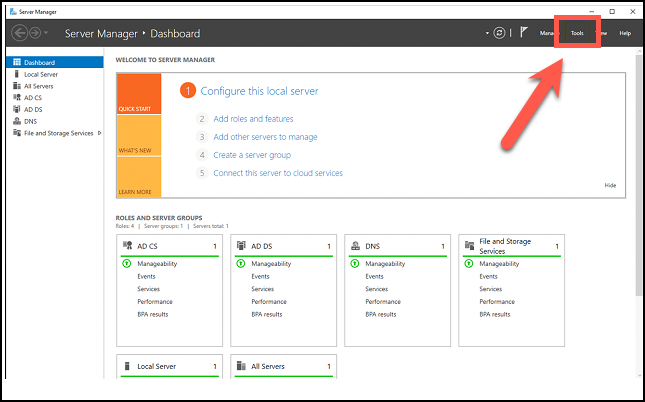The height and width of the screenshot is (402, 645).
Task: Click File and Storage Manageability status icon
Action: pos(469,263)
